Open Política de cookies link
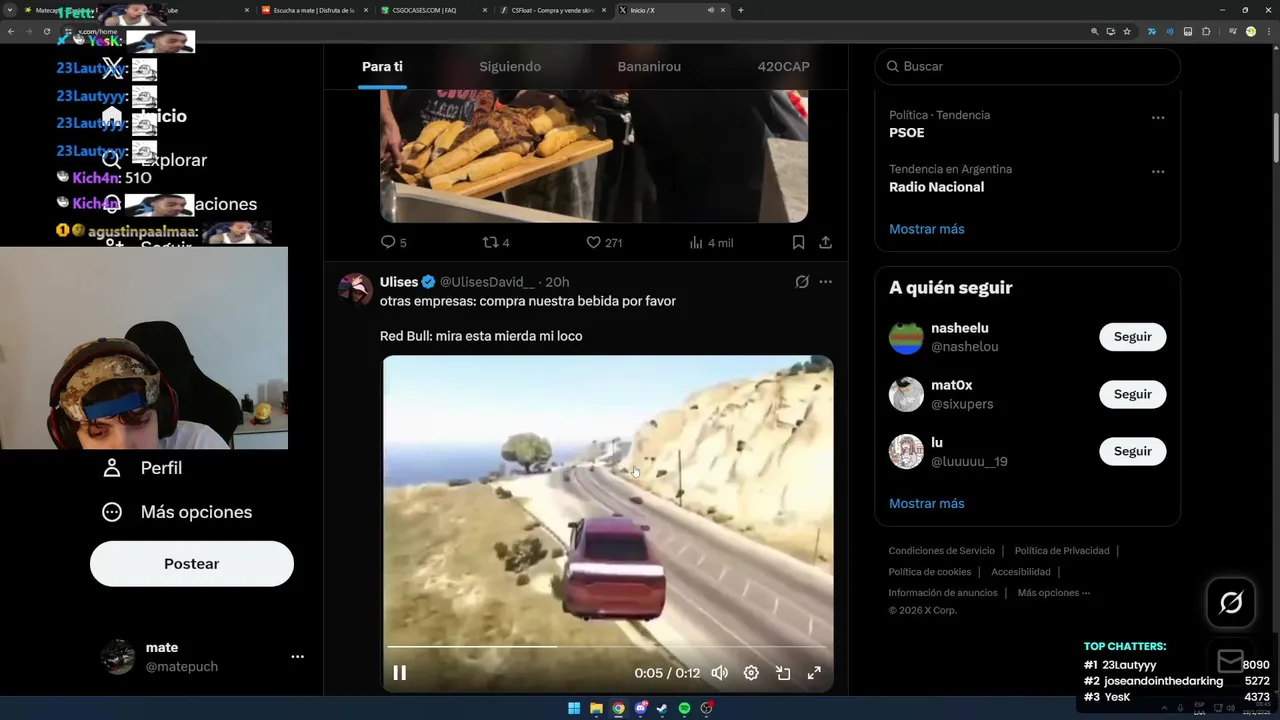This screenshot has width=1280, height=720. [929, 572]
